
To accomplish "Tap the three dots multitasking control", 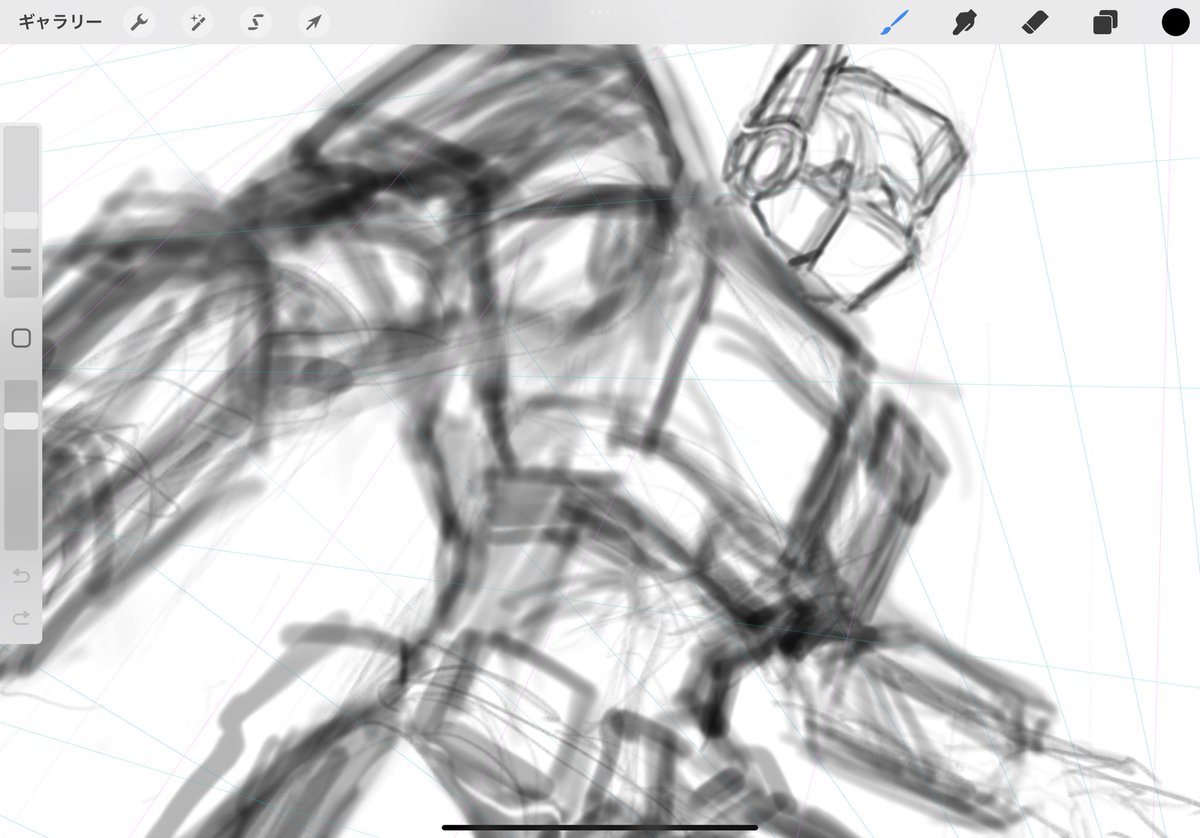I will pos(600,11).
